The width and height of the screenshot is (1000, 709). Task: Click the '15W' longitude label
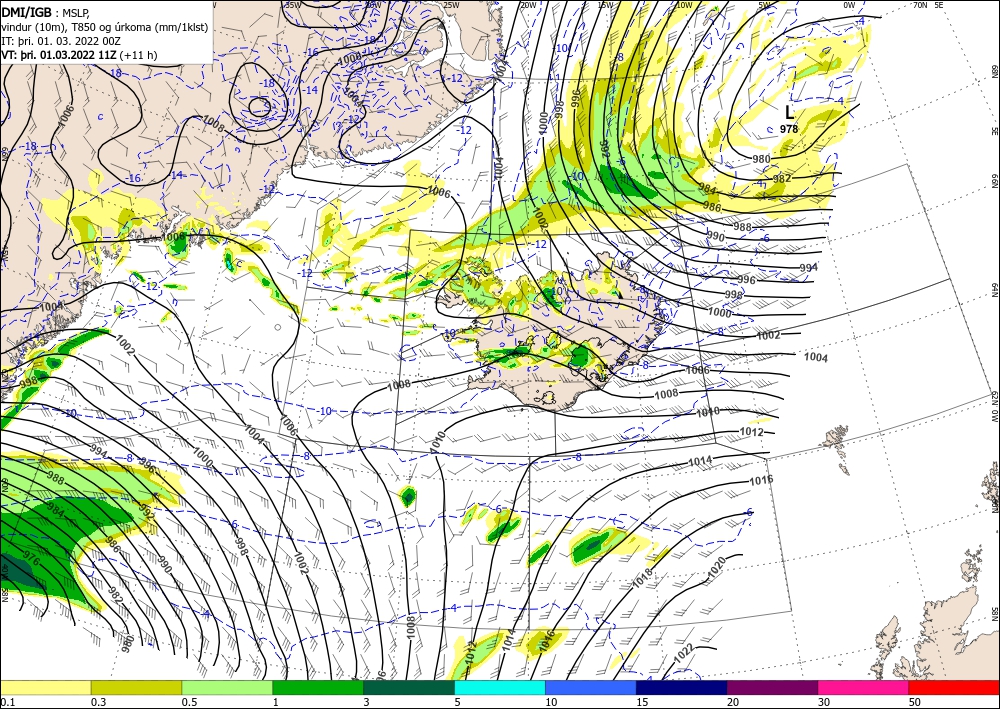coord(605,5)
